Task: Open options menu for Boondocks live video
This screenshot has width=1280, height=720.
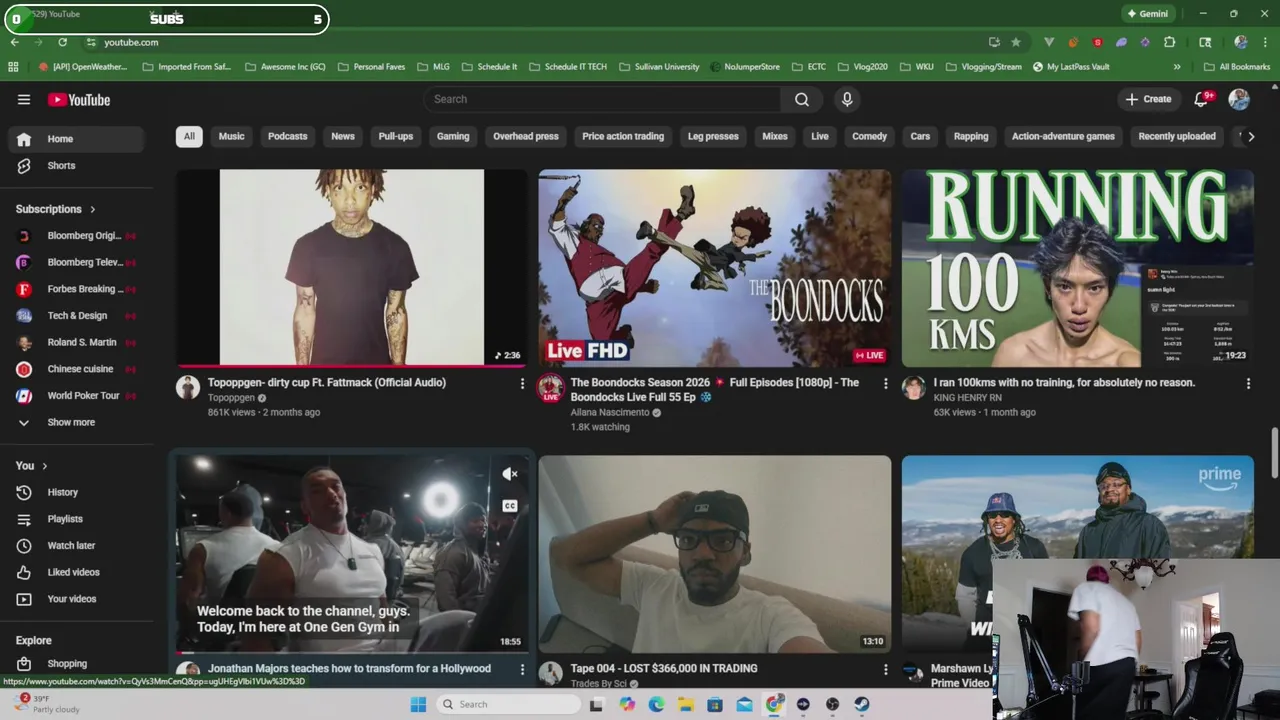Action: (885, 383)
